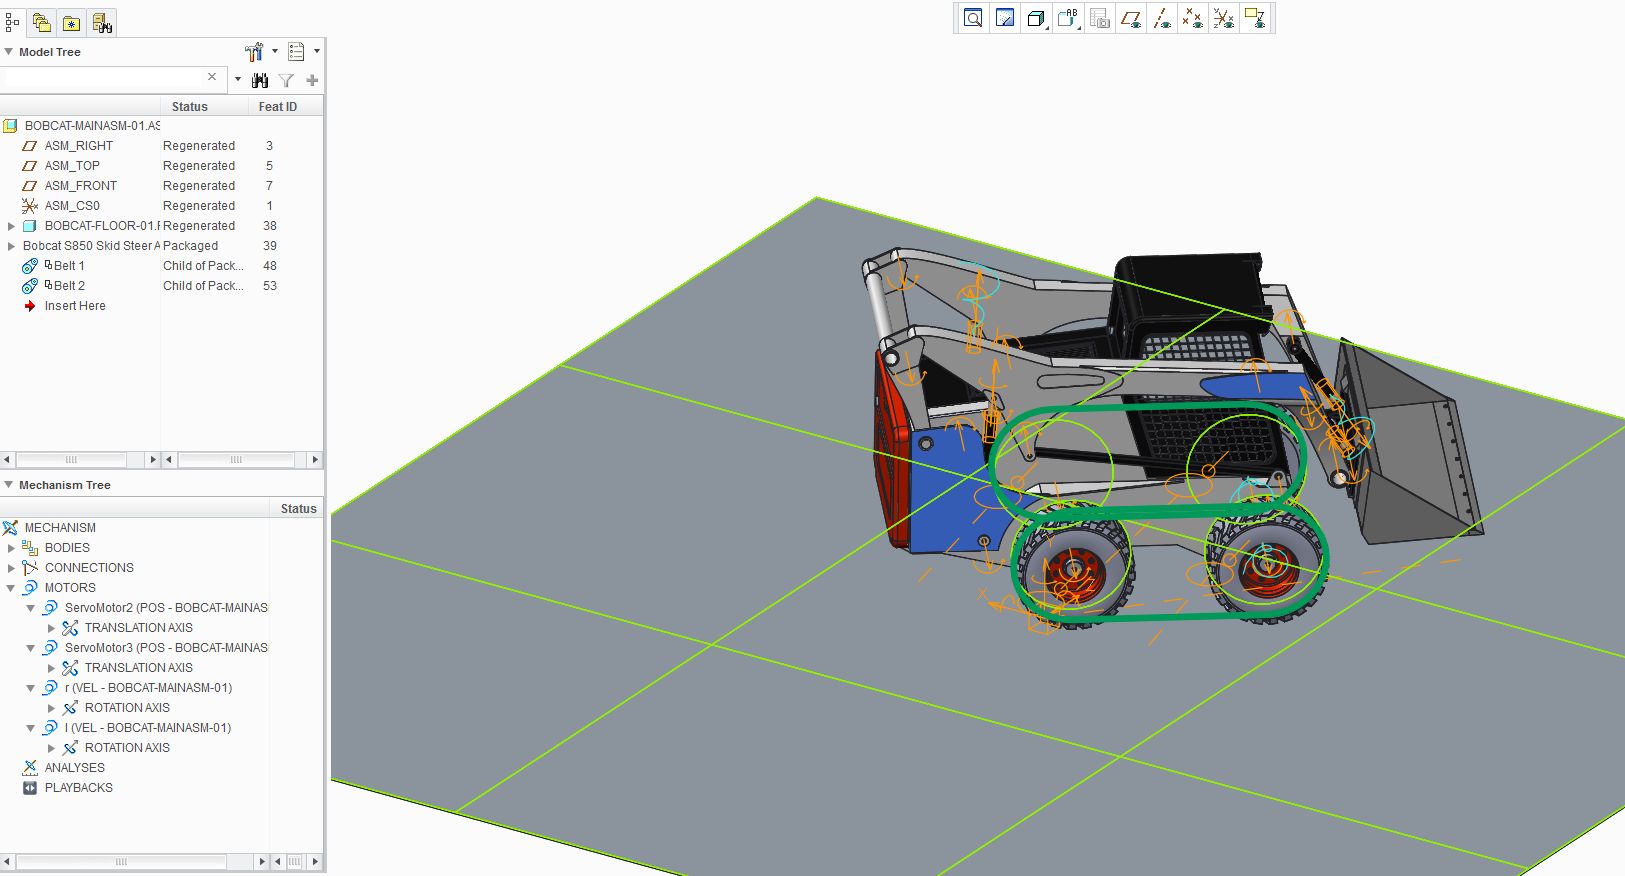1625x876 pixels.
Task: Collapse the Mechanism Tree panel triangle
Action: pos(9,485)
